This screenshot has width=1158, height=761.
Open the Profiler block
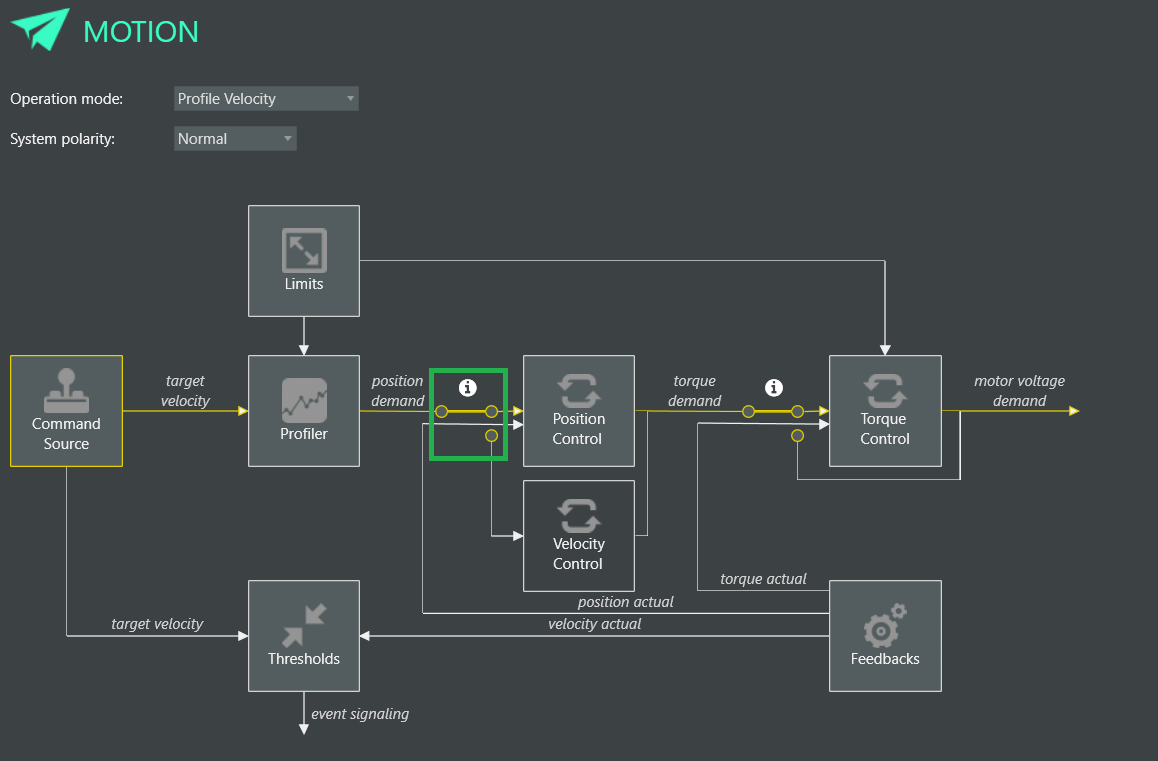(304, 411)
